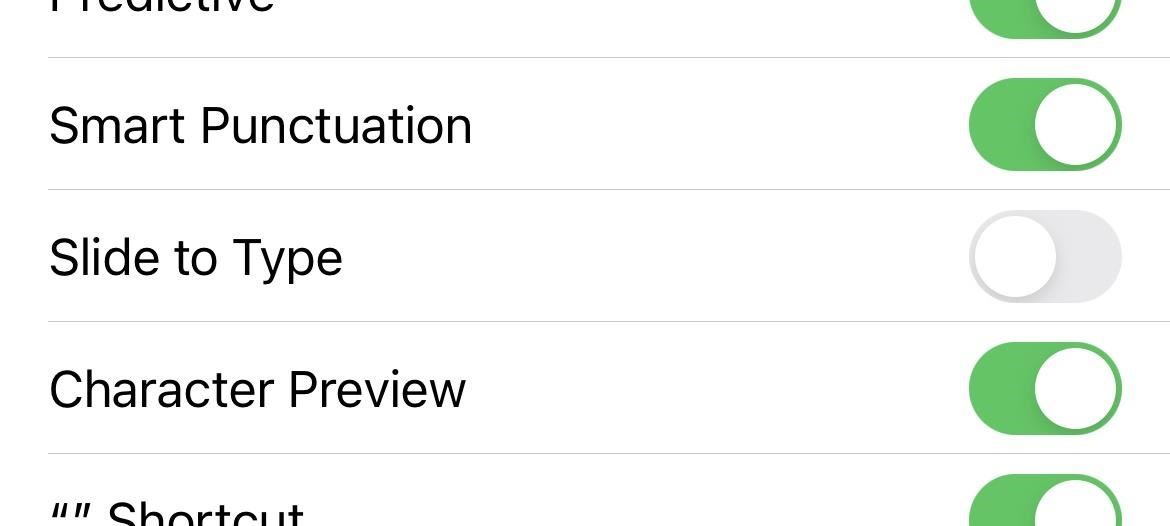This screenshot has width=1170, height=526.
Task: Click empty space in Smart Punctuation row
Action: coord(720,125)
